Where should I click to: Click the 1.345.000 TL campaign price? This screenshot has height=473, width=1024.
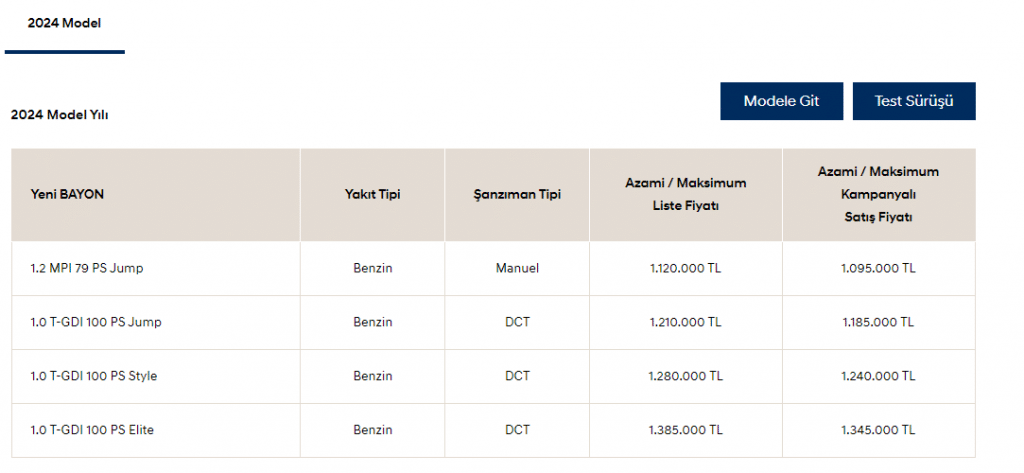878,430
